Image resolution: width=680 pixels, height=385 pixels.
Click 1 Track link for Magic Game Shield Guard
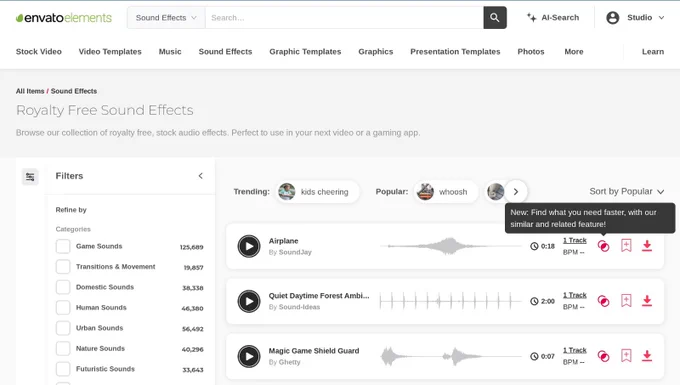pos(575,350)
